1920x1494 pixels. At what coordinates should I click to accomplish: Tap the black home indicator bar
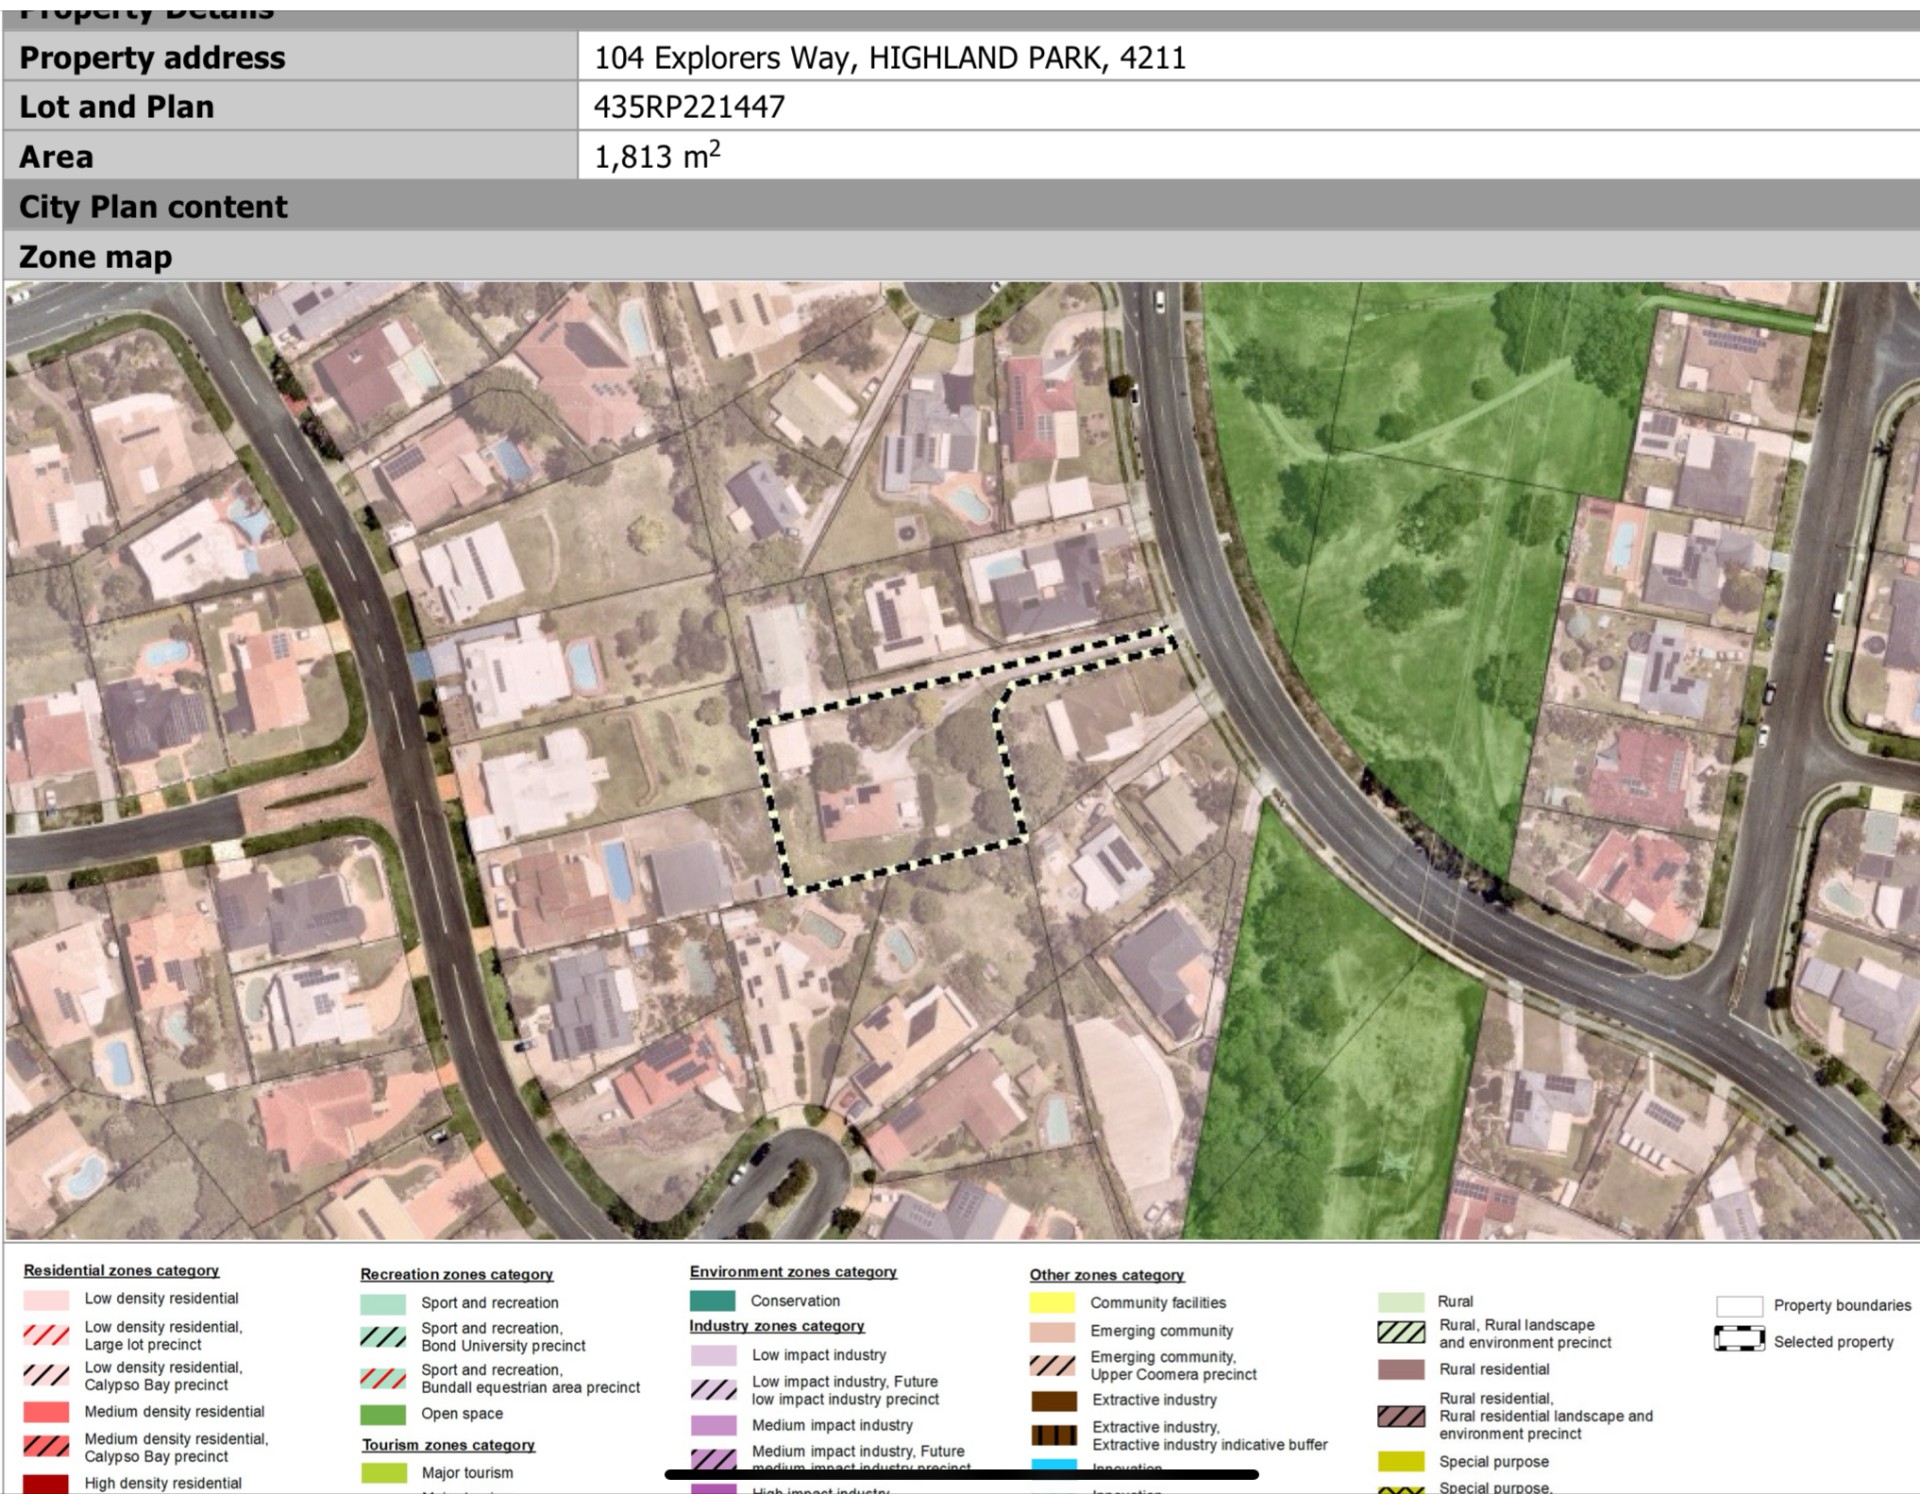960,1474
